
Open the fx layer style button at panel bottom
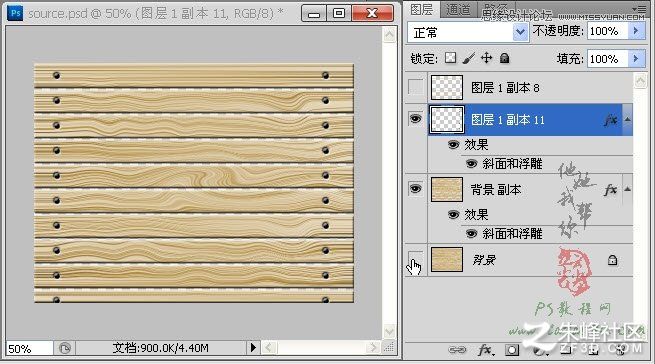pos(485,349)
